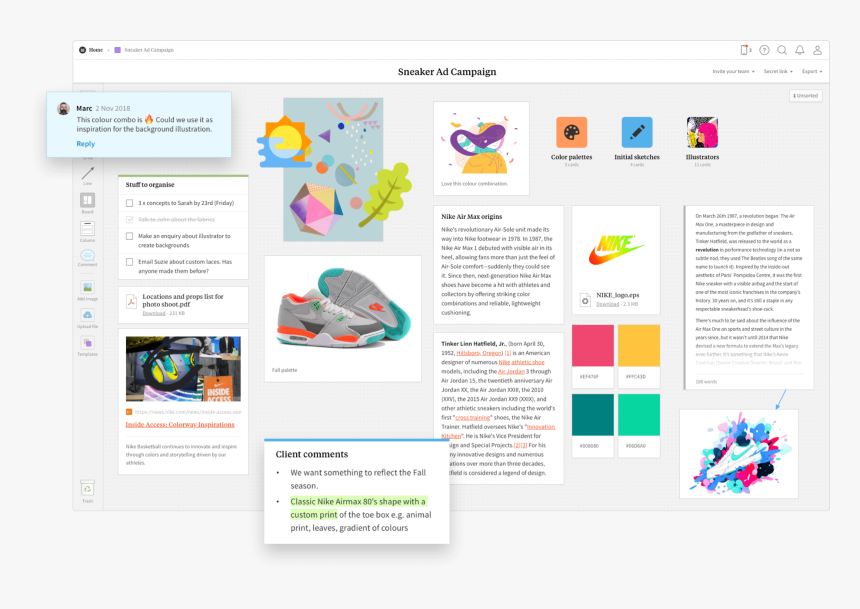
Task: Click the 1 Unsorted button
Action: click(805, 95)
